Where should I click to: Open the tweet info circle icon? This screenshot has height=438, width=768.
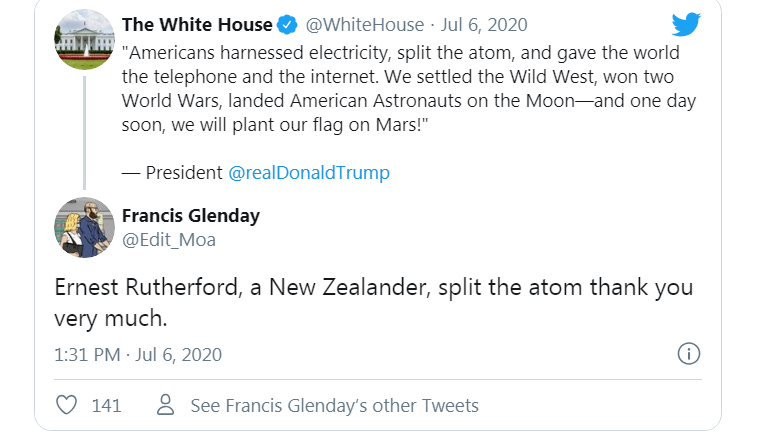[688, 354]
